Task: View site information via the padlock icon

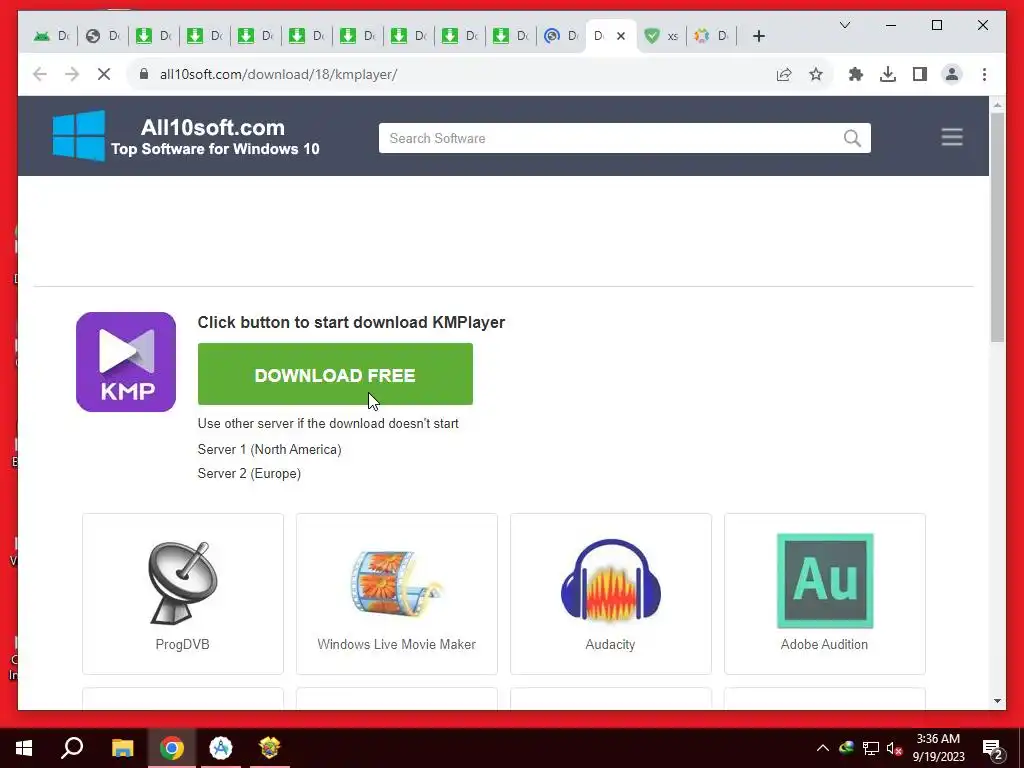Action: point(144,74)
